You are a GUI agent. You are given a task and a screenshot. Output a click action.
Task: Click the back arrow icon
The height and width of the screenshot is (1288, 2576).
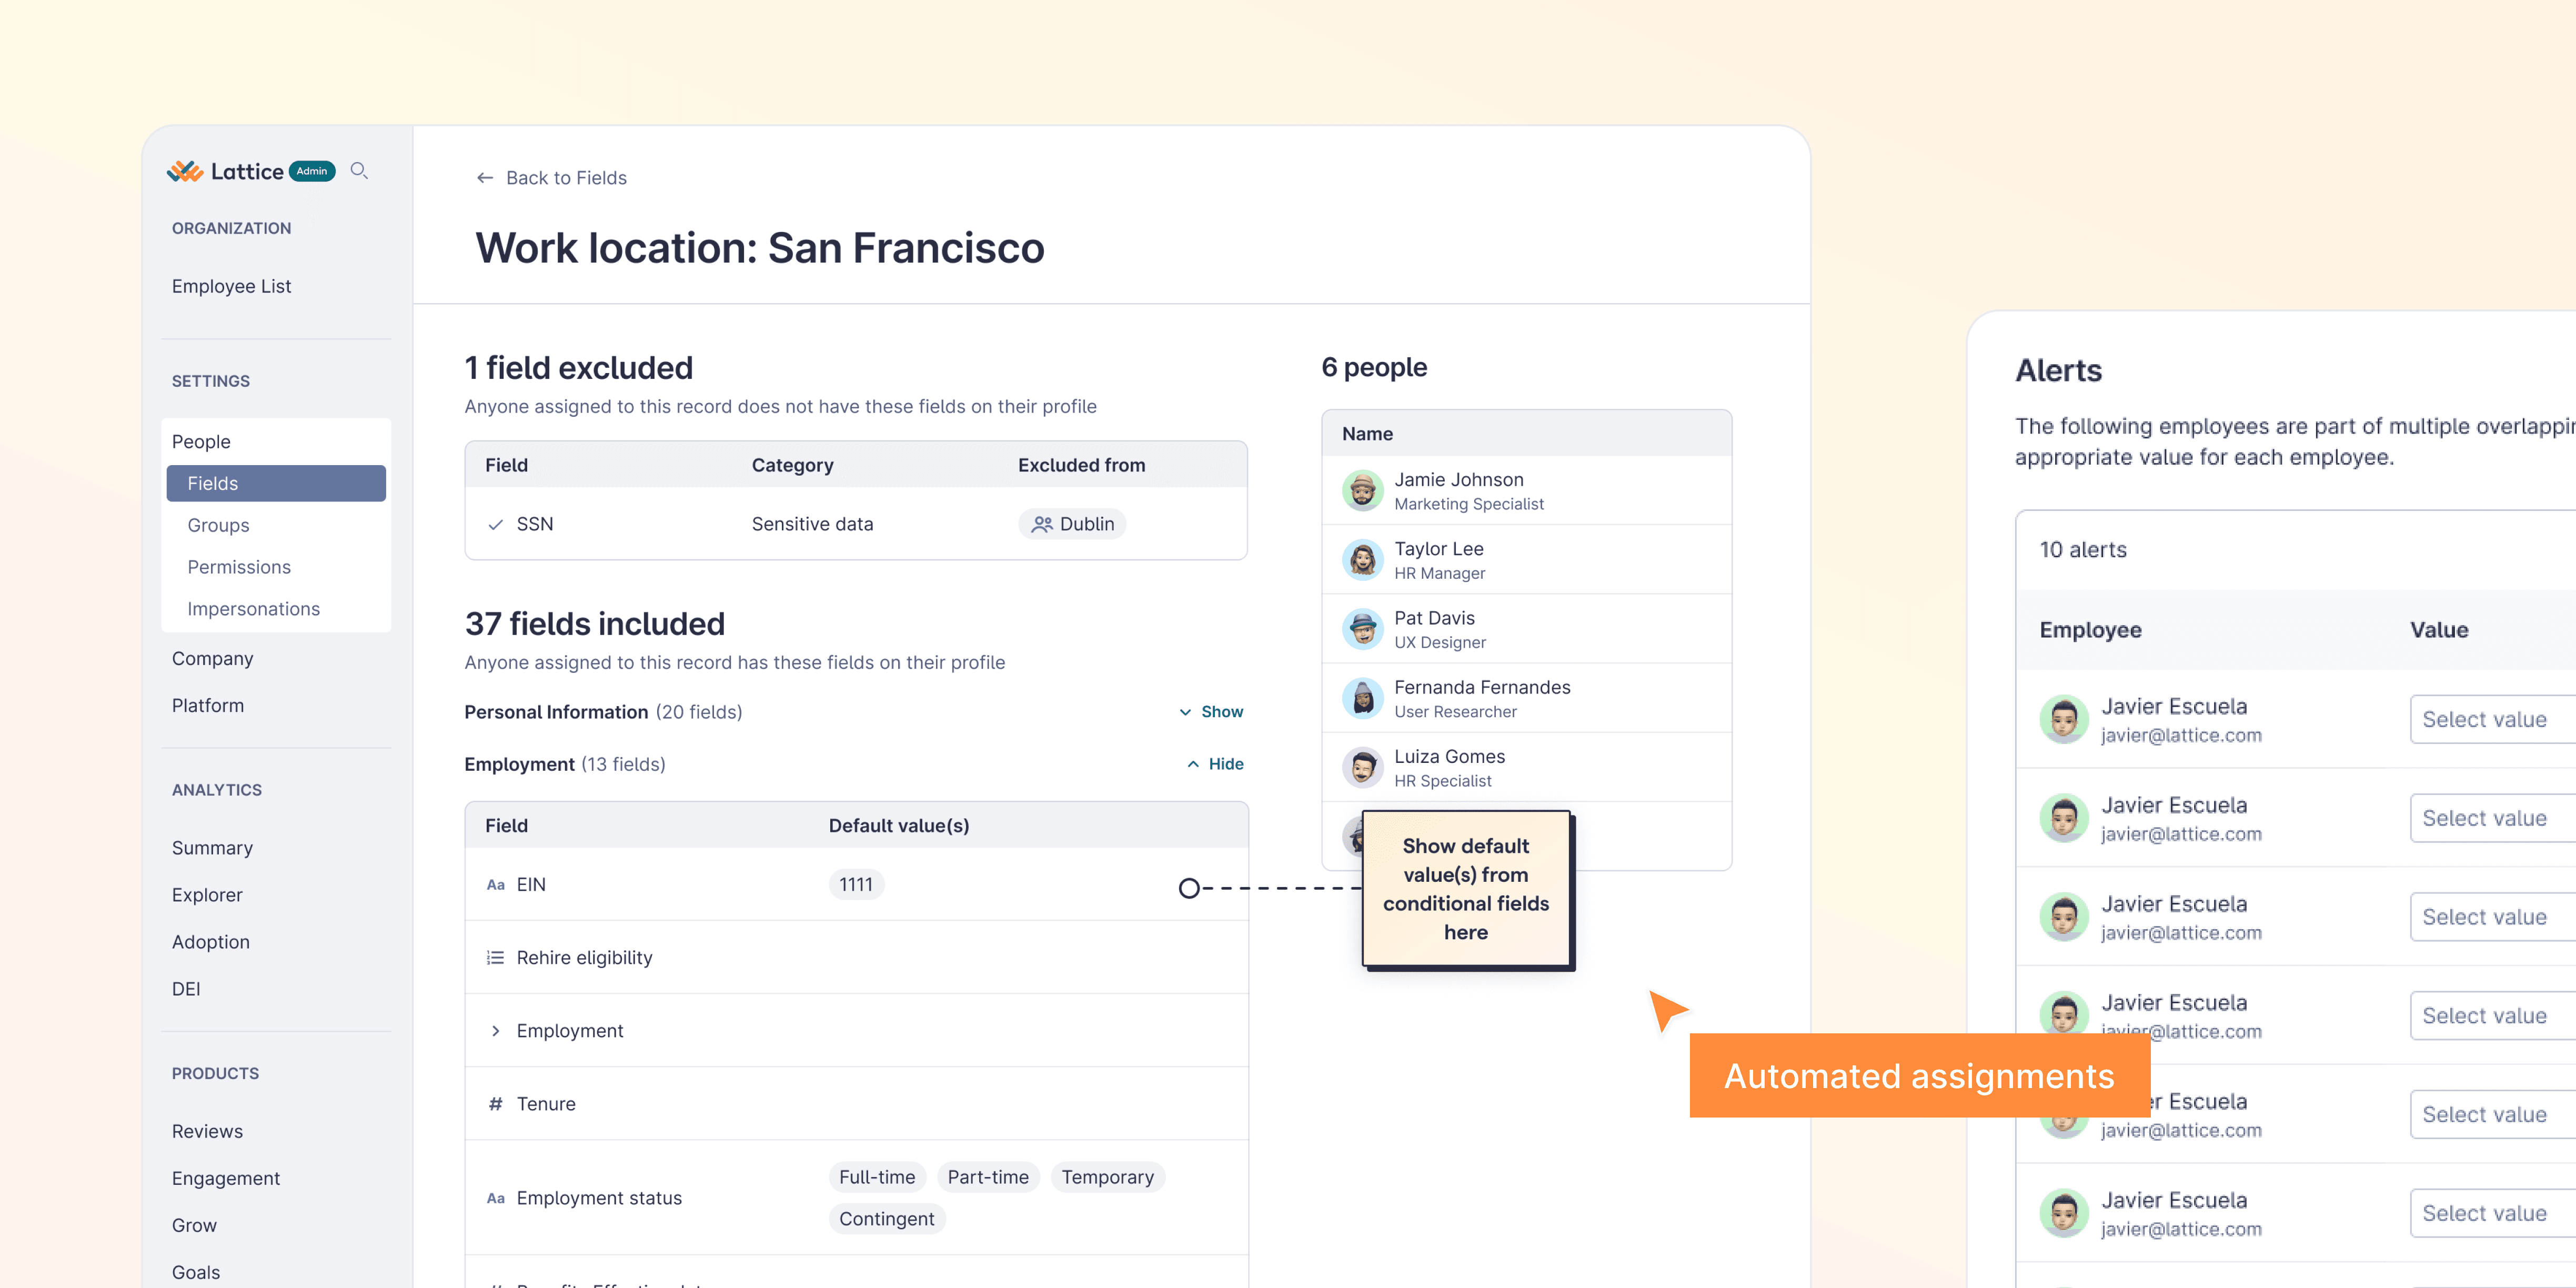[485, 178]
